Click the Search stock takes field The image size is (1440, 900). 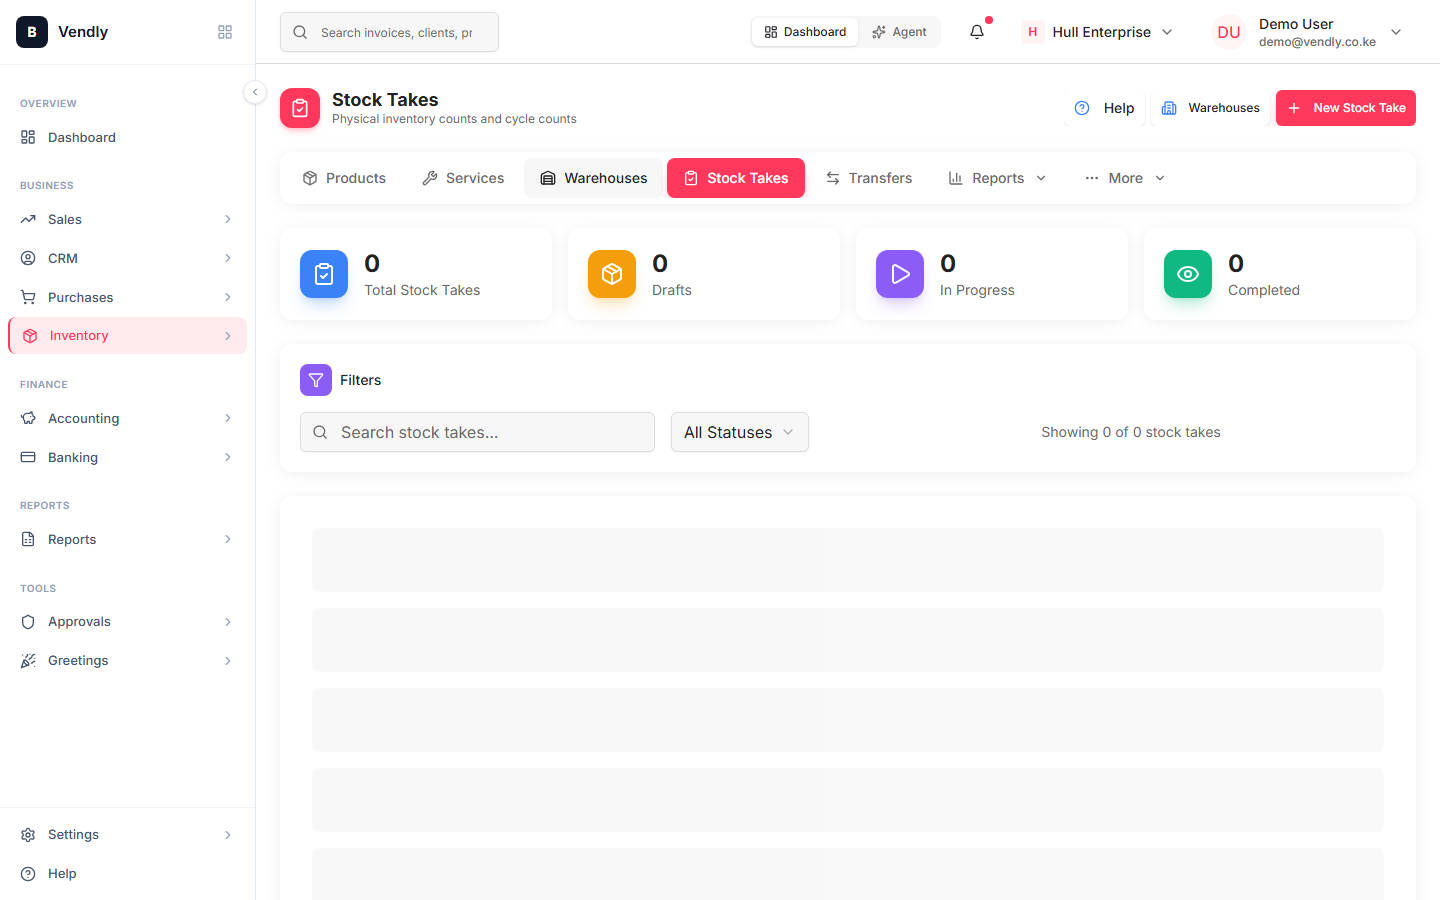(477, 432)
